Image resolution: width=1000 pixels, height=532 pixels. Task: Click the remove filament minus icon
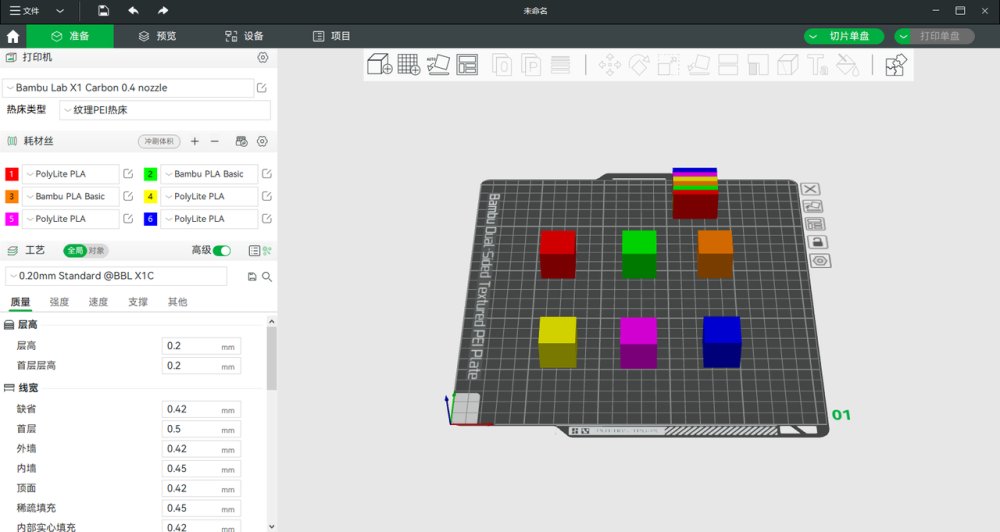(x=214, y=141)
